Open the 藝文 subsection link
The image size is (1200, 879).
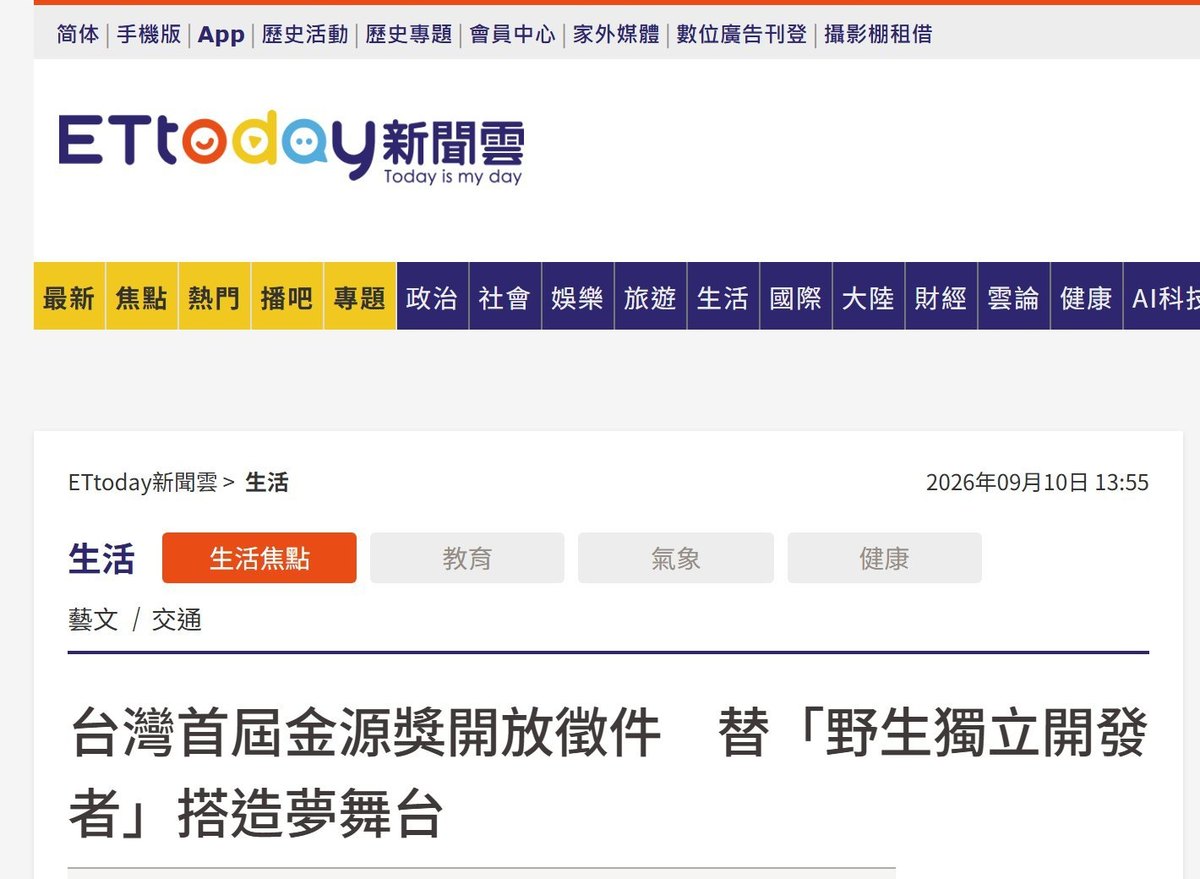tap(93, 620)
